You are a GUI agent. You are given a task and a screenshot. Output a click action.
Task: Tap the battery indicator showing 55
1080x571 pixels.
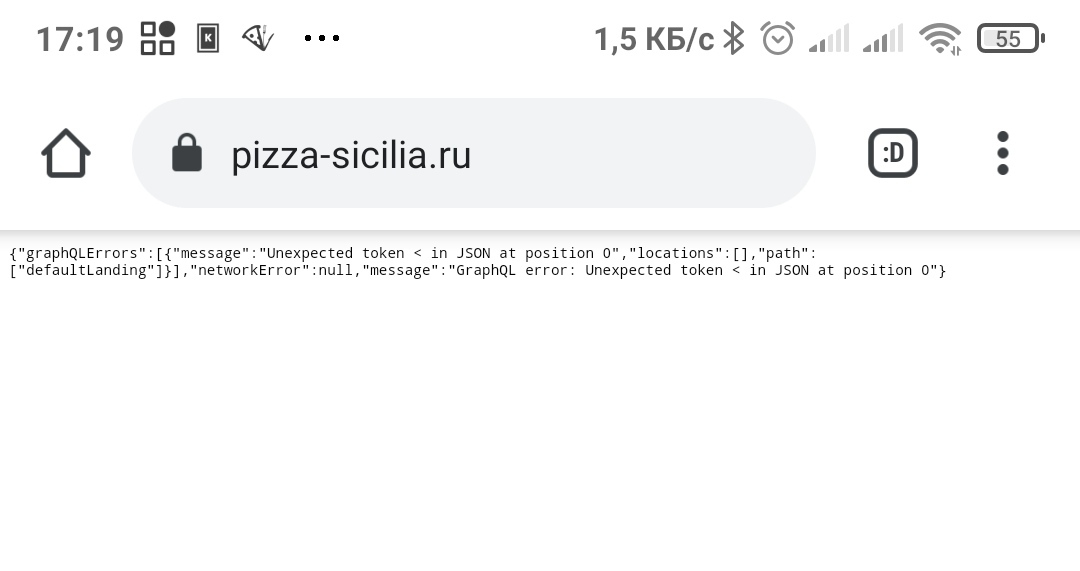[1010, 39]
